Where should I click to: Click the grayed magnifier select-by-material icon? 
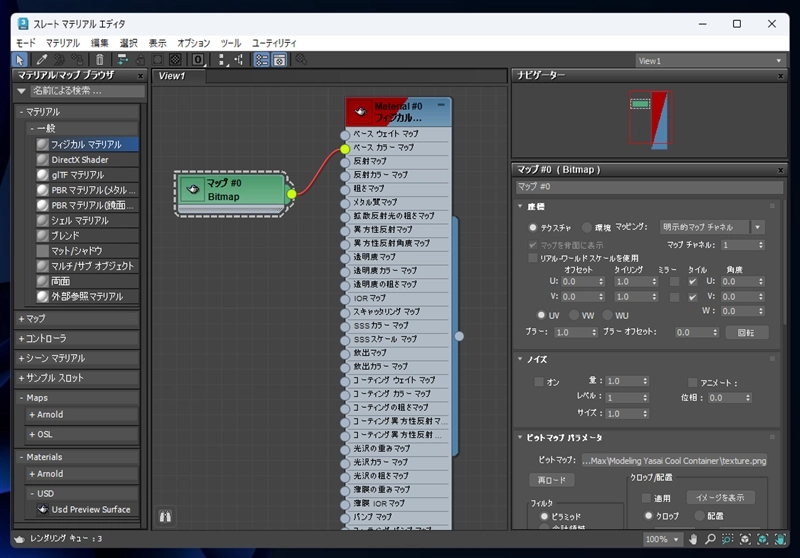pos(301,60)
